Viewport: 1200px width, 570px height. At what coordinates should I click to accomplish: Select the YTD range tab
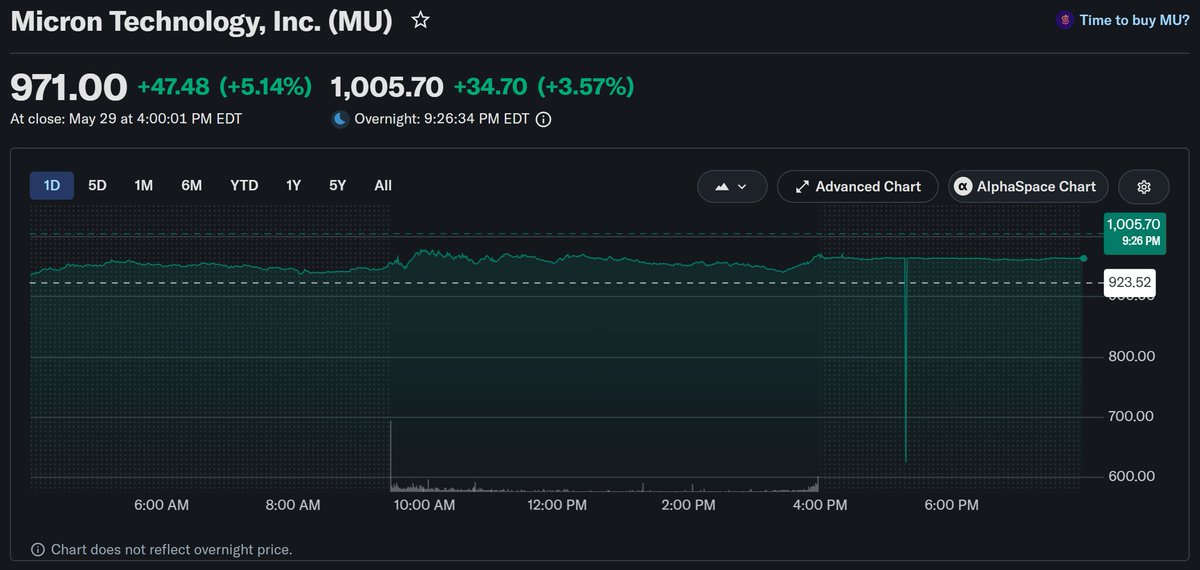[x=244, y=185]
